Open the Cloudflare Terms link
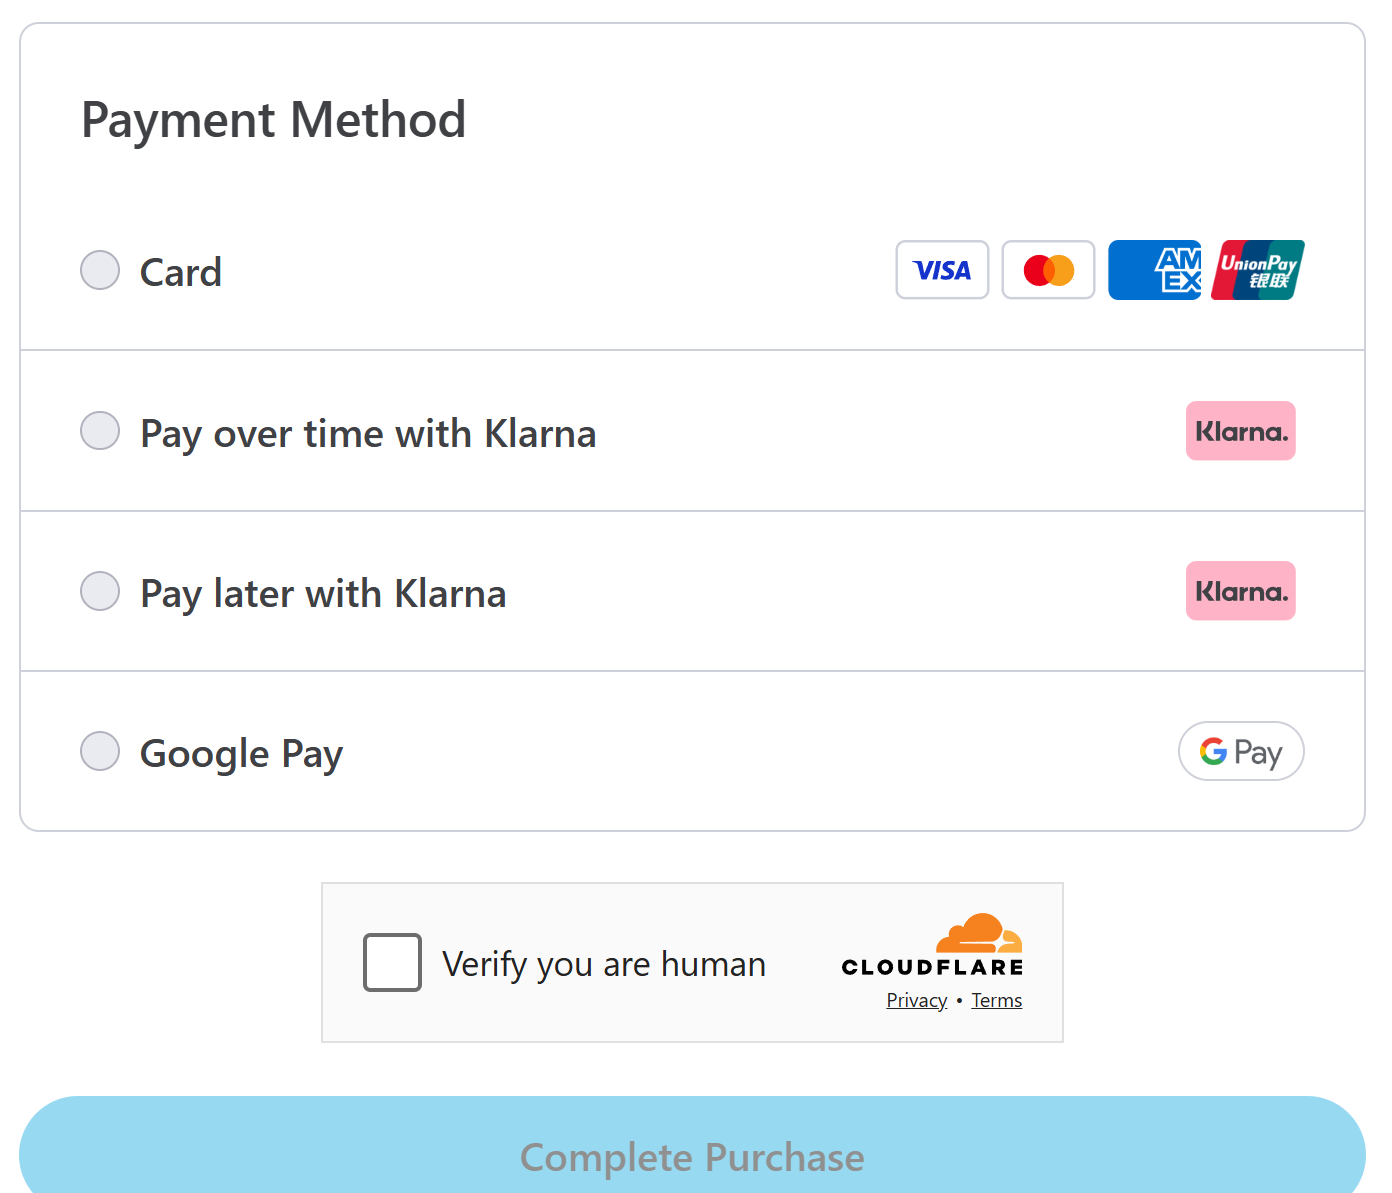The height and width of the screenshot is (1193, 1392). [x=996, y=1001]
